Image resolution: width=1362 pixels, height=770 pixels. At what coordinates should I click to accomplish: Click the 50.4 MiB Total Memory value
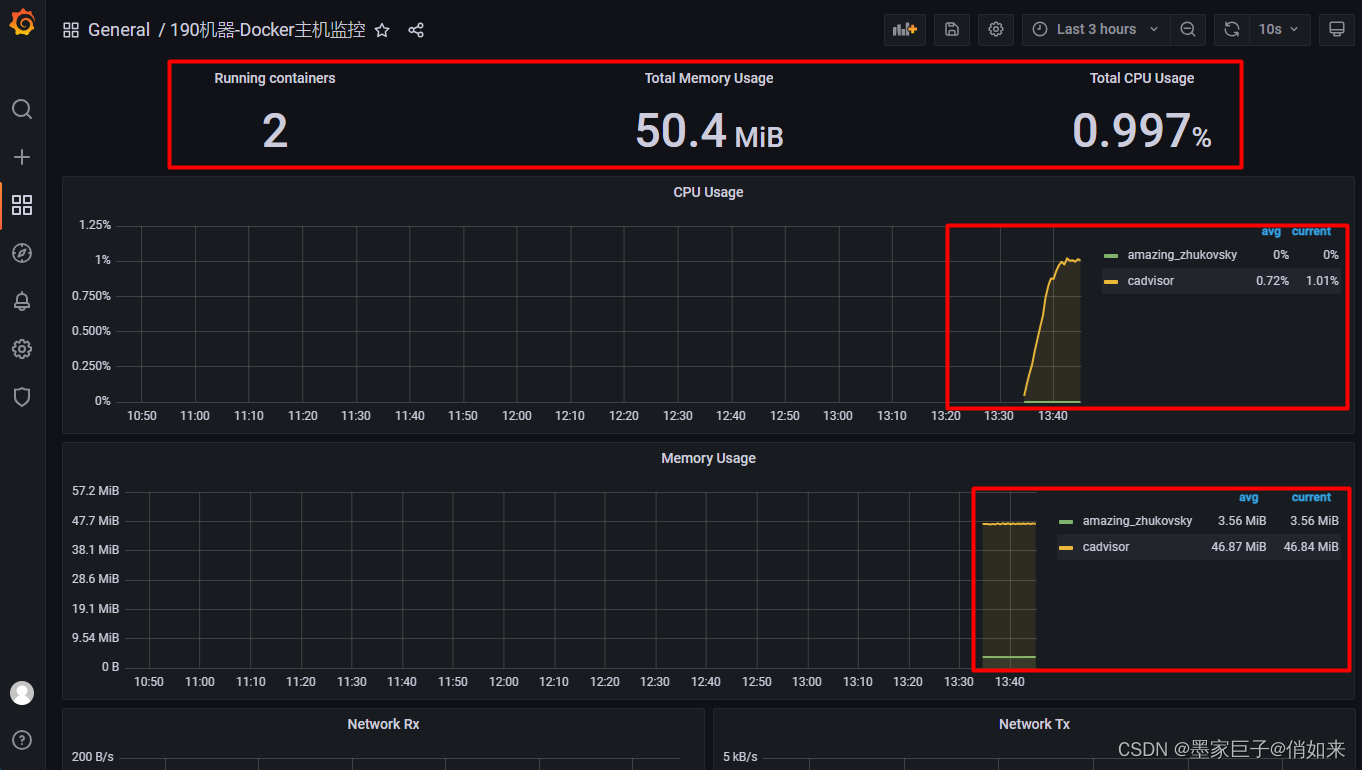[x=709, y=131]
